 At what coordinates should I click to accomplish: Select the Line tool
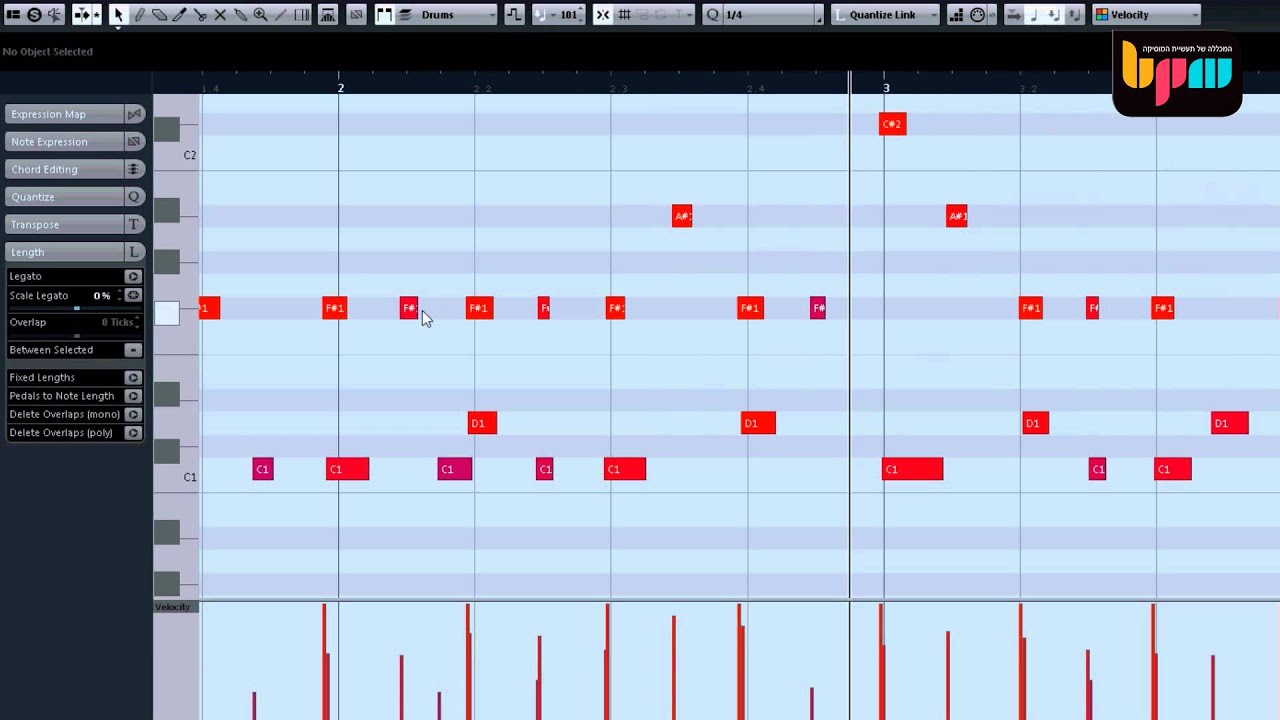tap(280, 15)
